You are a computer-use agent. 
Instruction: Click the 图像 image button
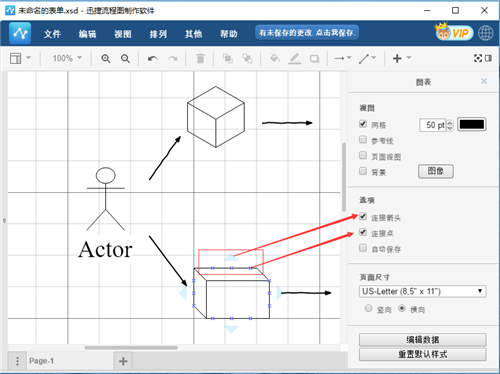click(436, 171)
